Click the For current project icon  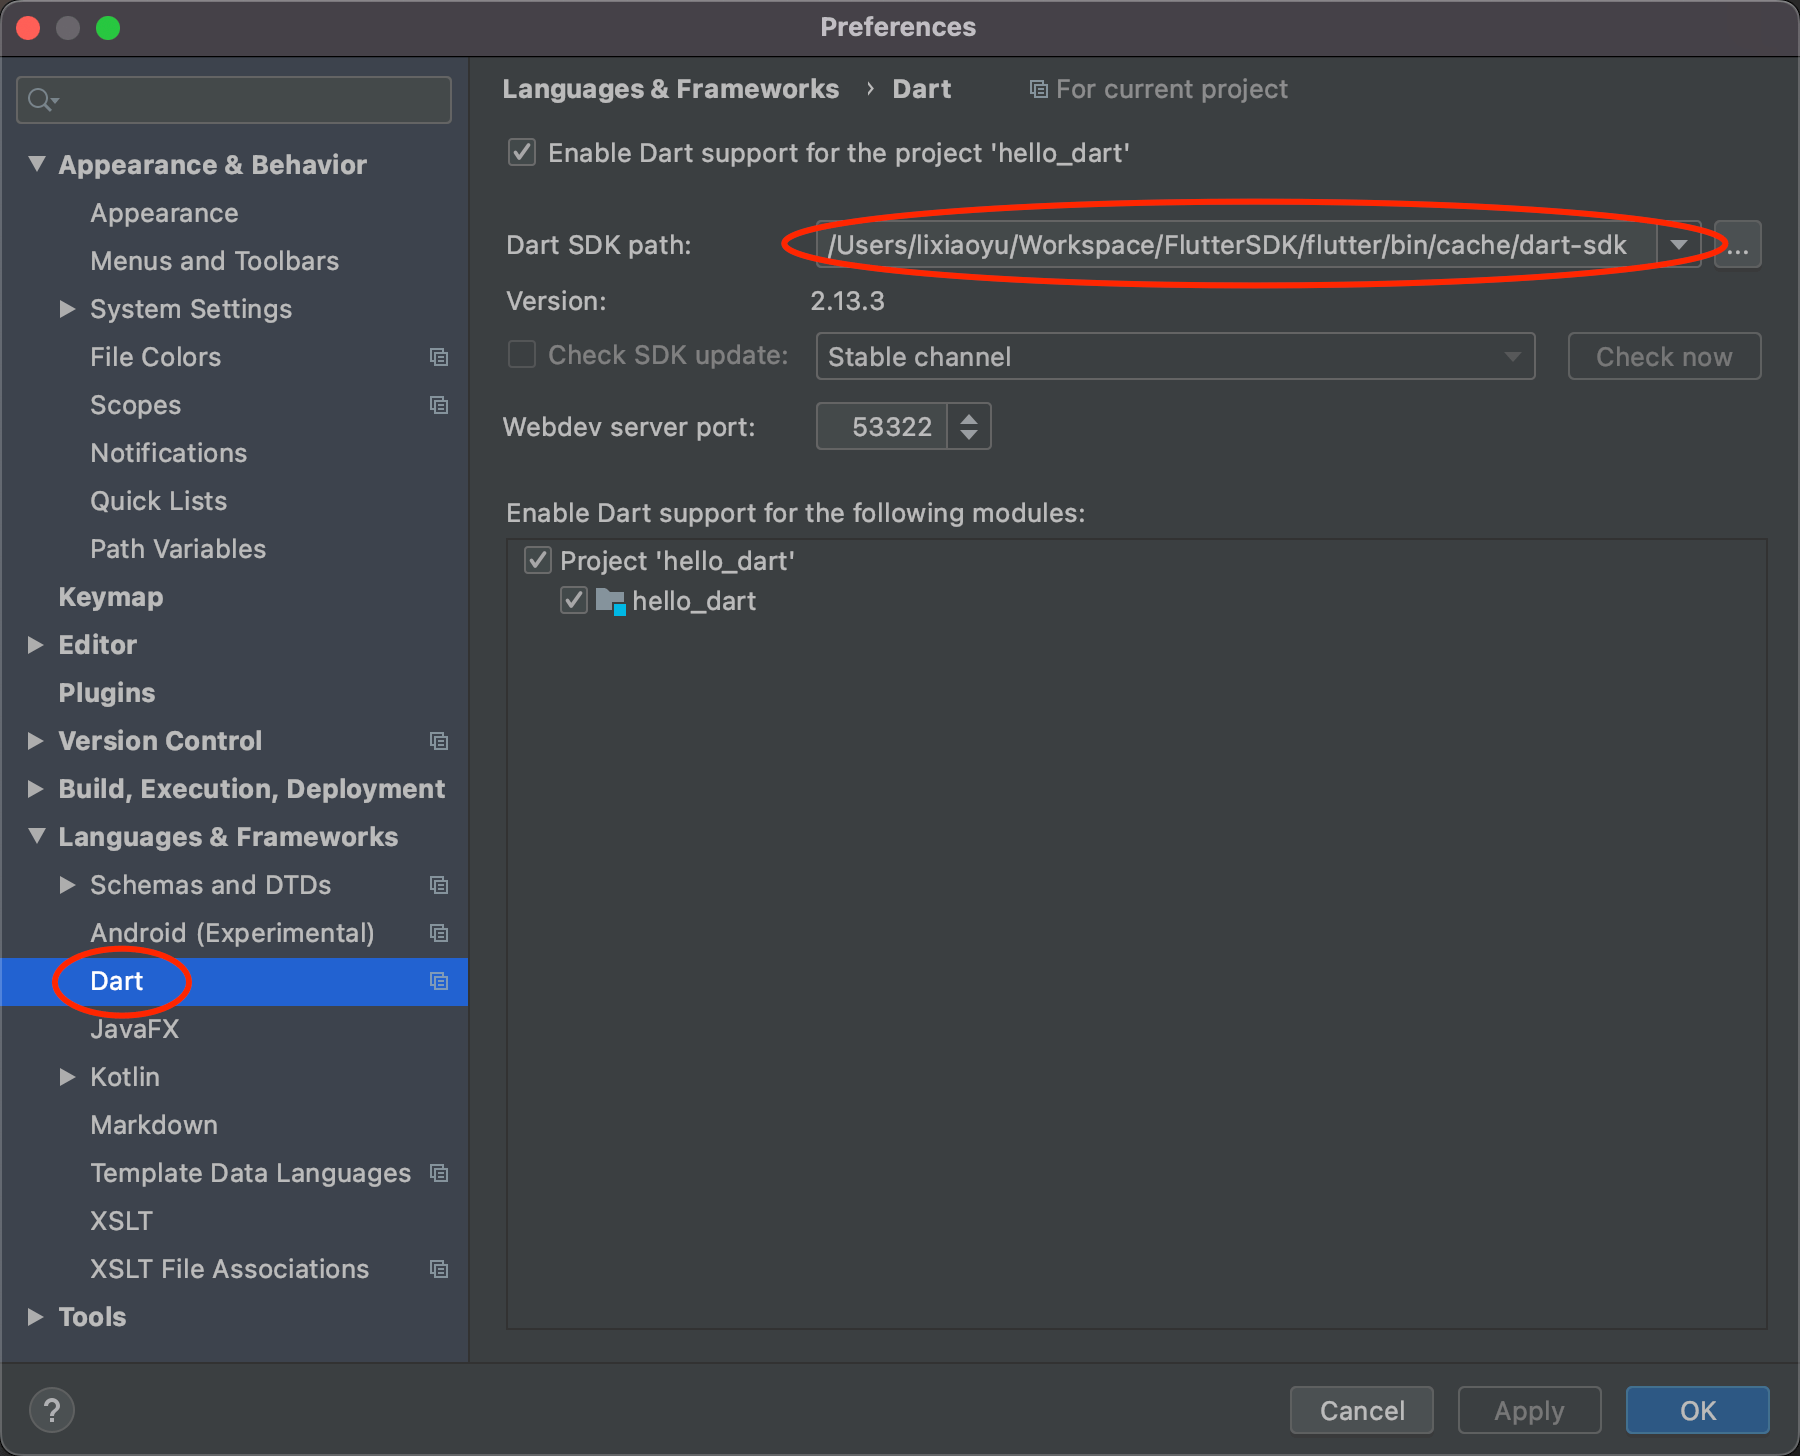click(1039, 90)
